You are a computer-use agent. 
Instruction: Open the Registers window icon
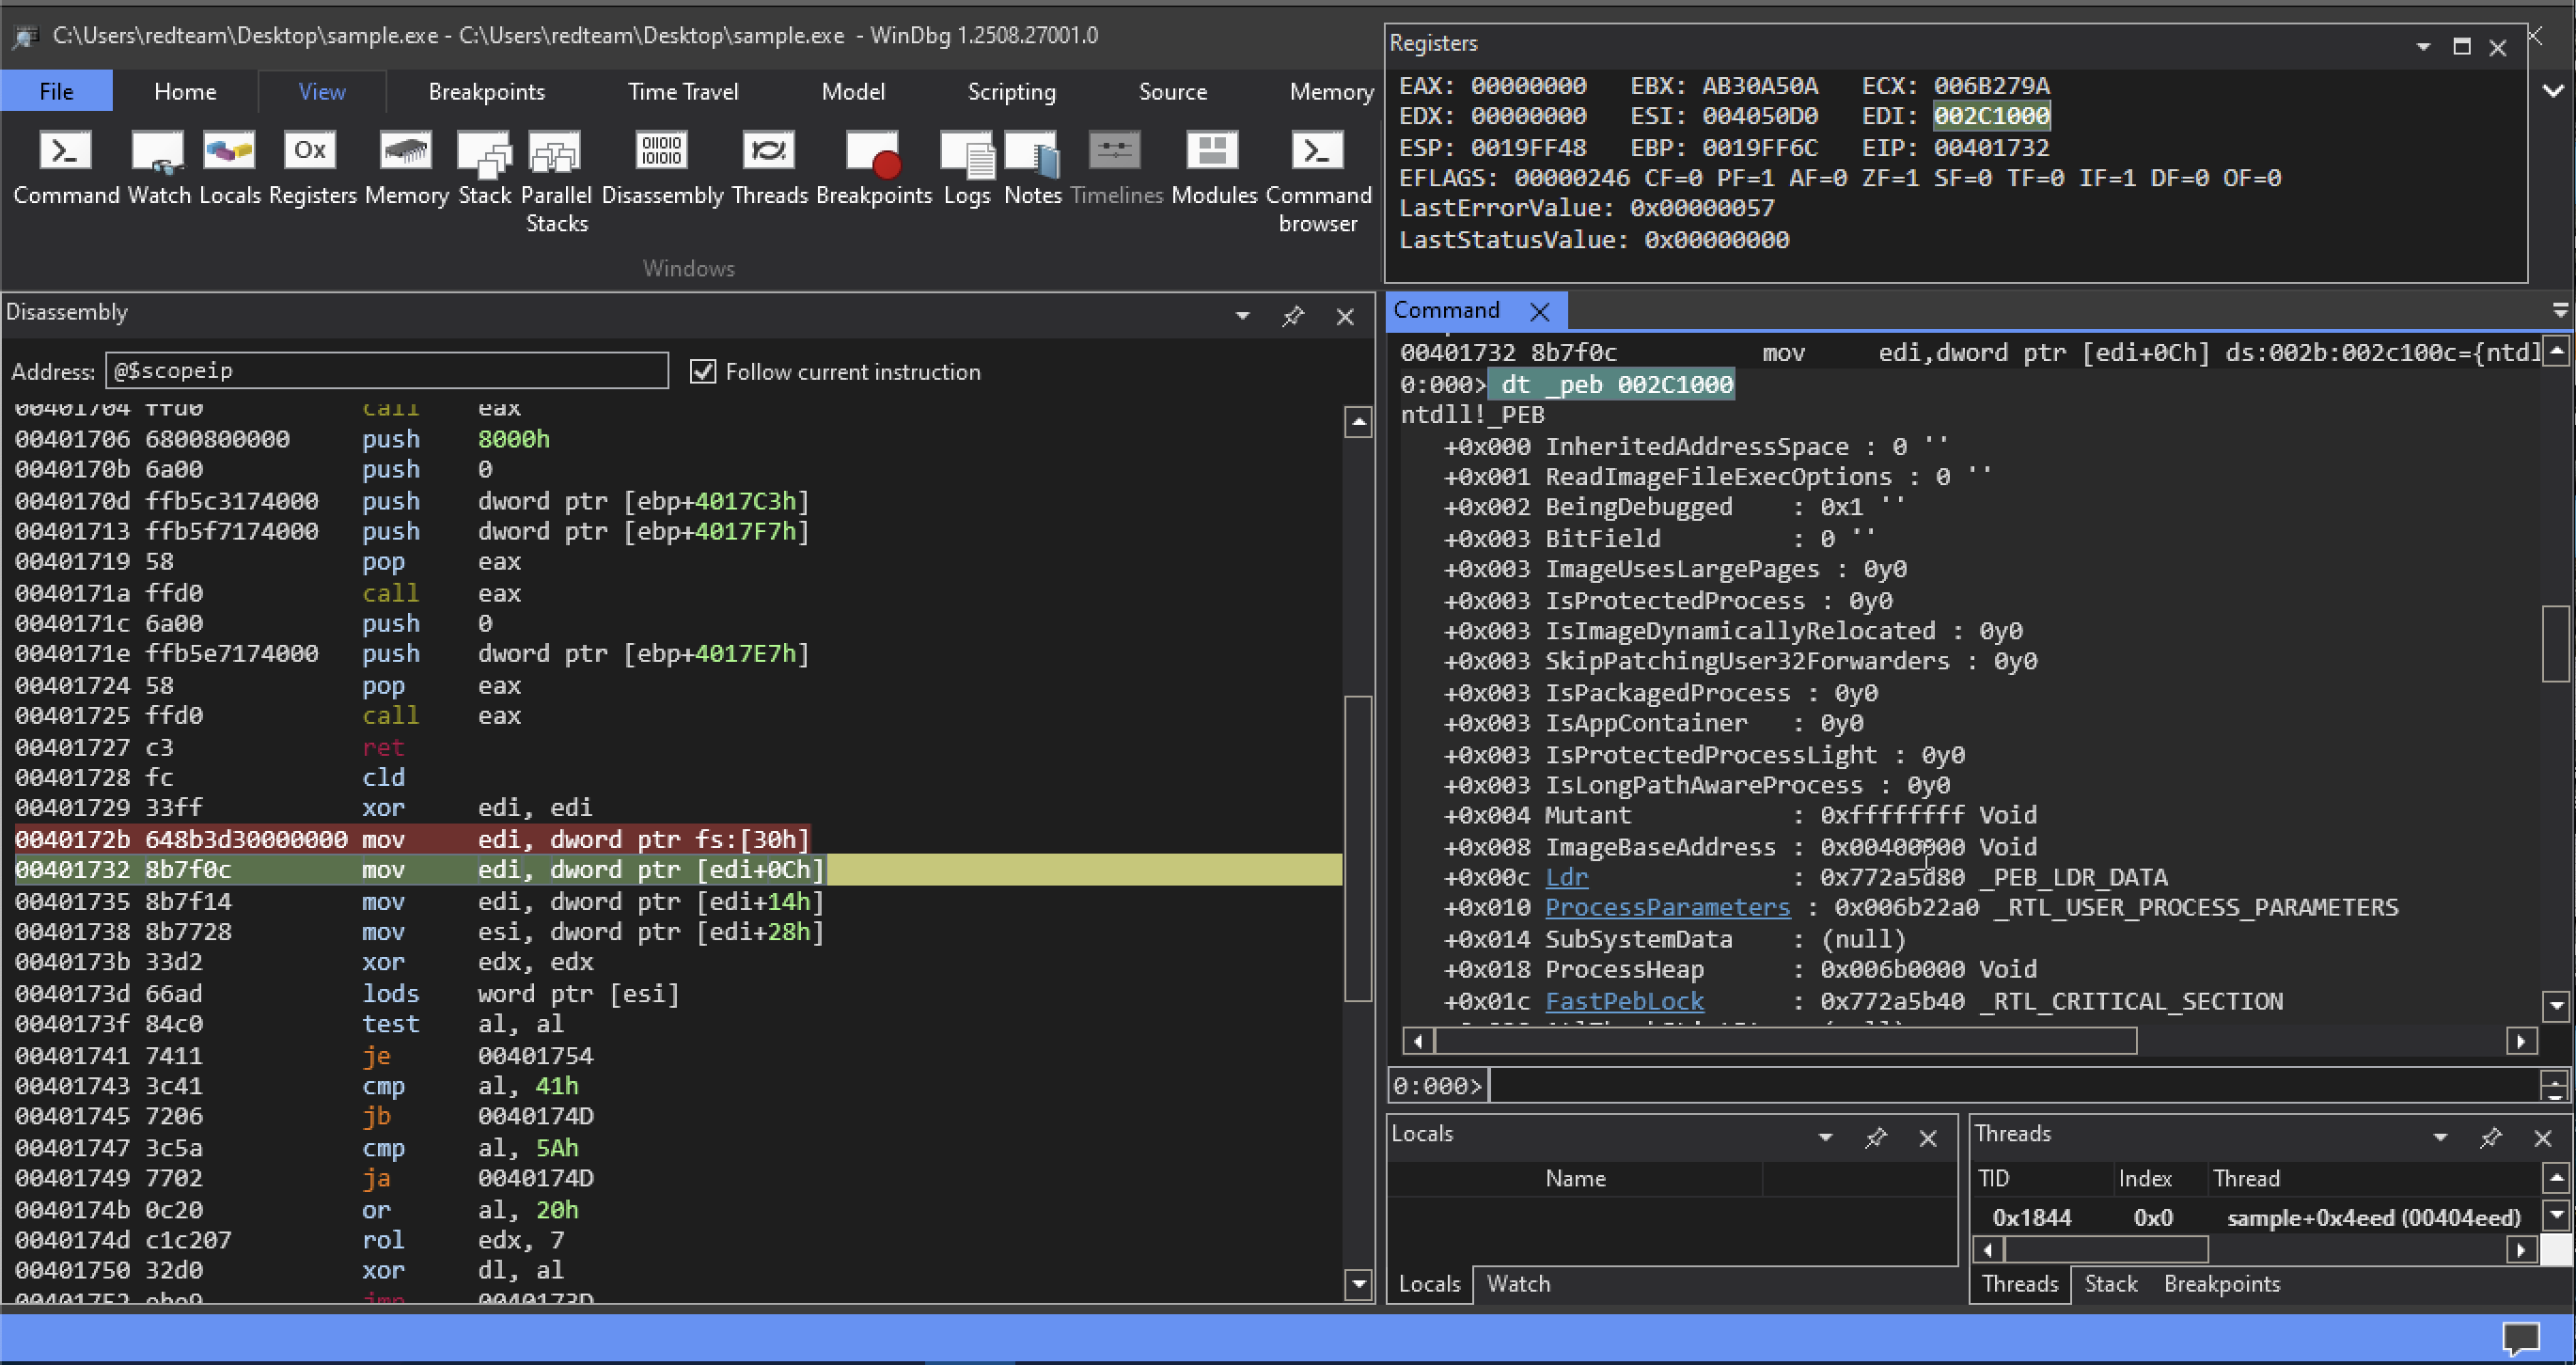(x=311, y=168)
